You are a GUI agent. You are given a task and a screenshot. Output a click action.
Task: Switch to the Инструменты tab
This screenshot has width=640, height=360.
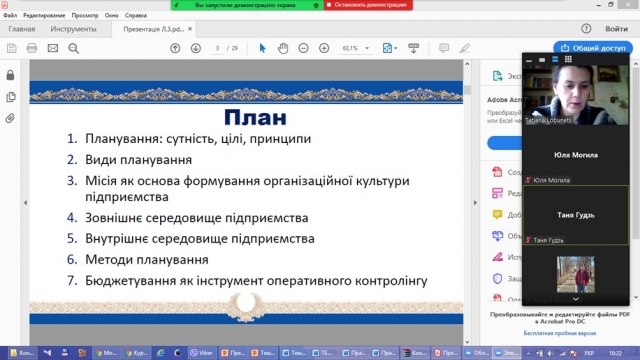pos(73,29)
